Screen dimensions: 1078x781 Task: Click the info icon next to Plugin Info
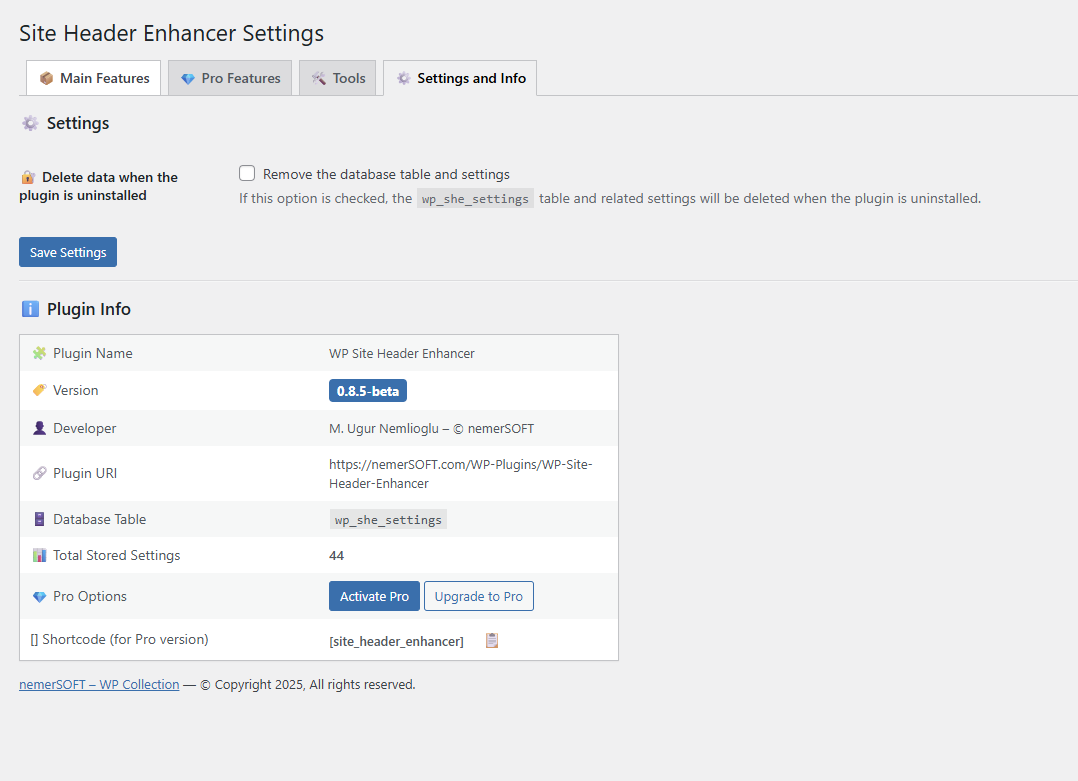tap(30, 308)
